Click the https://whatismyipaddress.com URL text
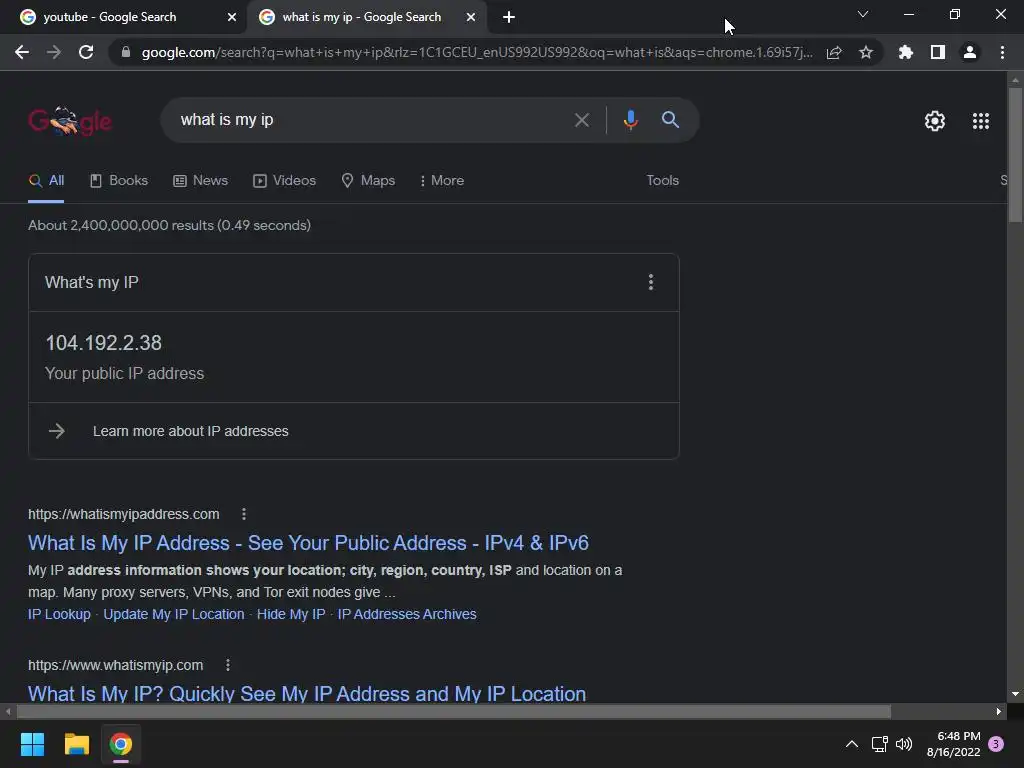The width and height of the screenshot is (1024, 768). click(123, 514)
